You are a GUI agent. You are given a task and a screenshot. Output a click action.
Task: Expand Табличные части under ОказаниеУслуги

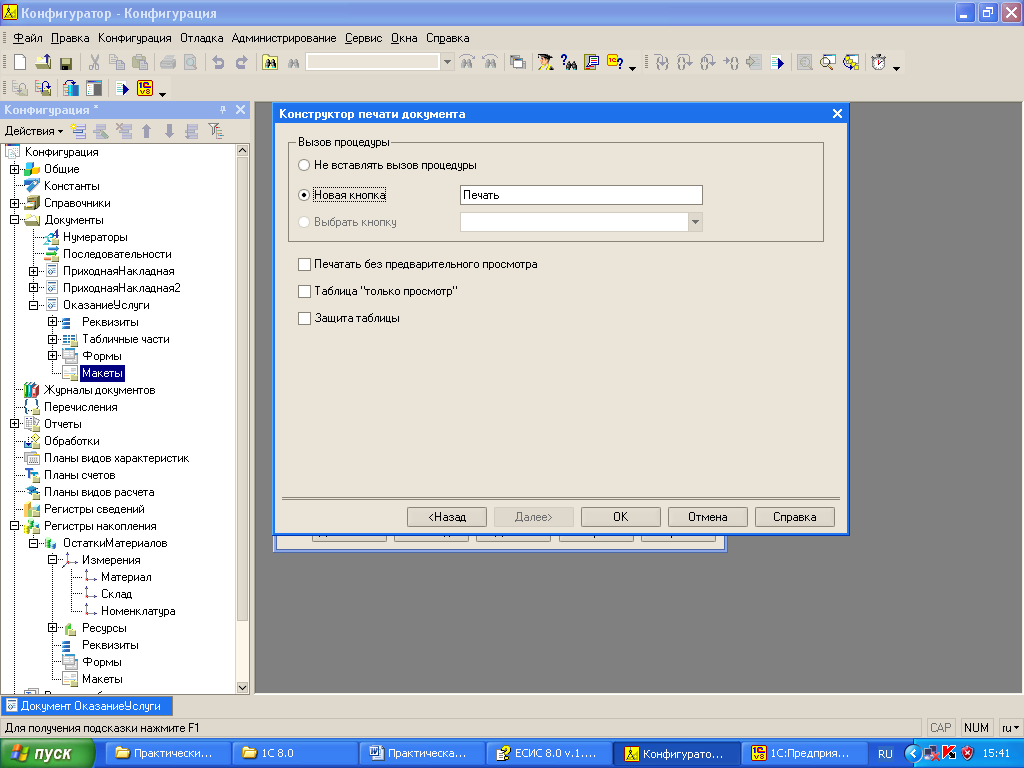point(52,339)
